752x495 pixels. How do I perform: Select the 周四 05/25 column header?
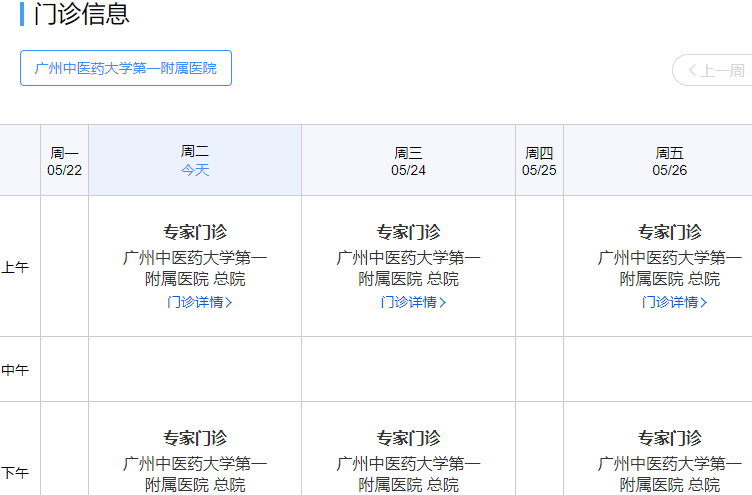[539, 161]
